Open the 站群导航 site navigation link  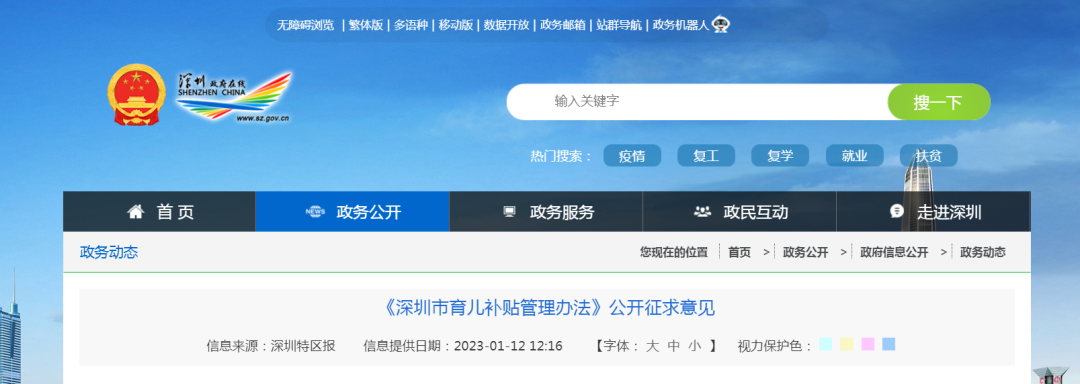point(619,25)
